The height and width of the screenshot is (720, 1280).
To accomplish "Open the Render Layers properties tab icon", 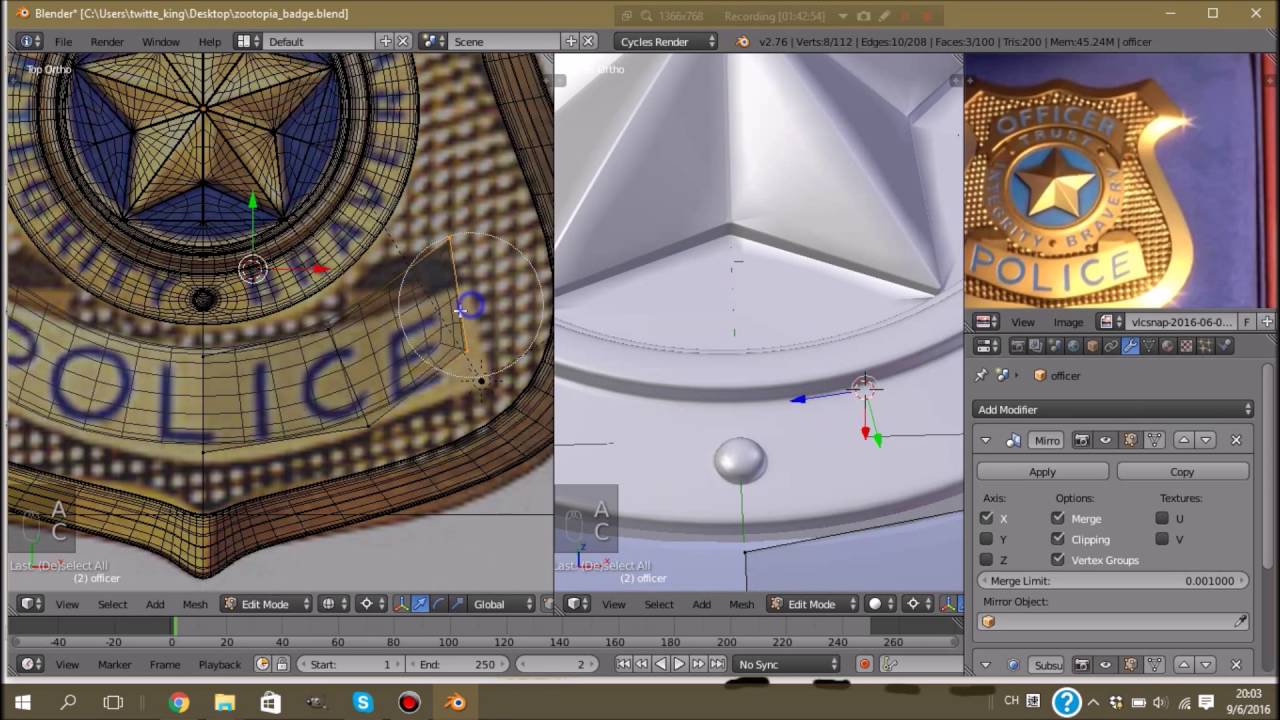I will pyautogui.click(x=1036, y=346).
